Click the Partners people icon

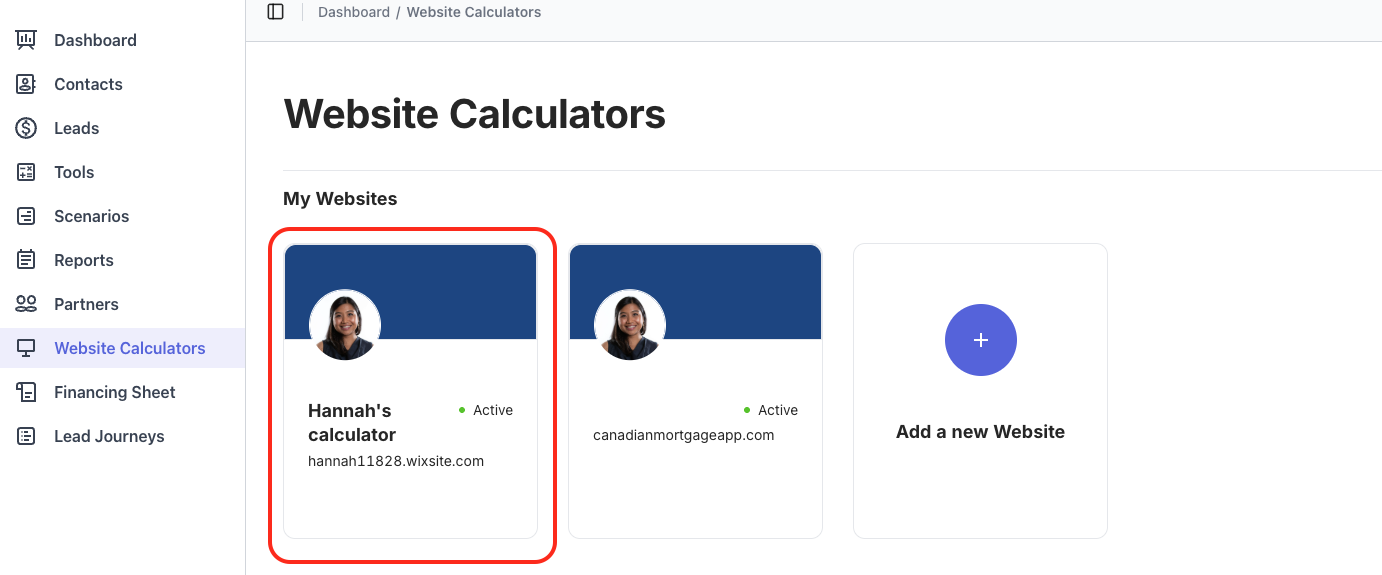point(27,304)
